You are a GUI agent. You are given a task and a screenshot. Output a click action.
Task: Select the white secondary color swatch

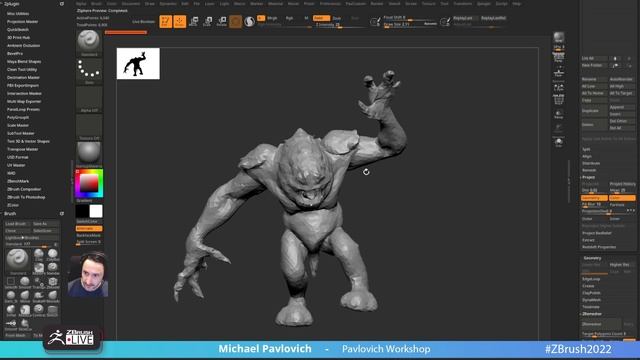click(x=96, y=211)
